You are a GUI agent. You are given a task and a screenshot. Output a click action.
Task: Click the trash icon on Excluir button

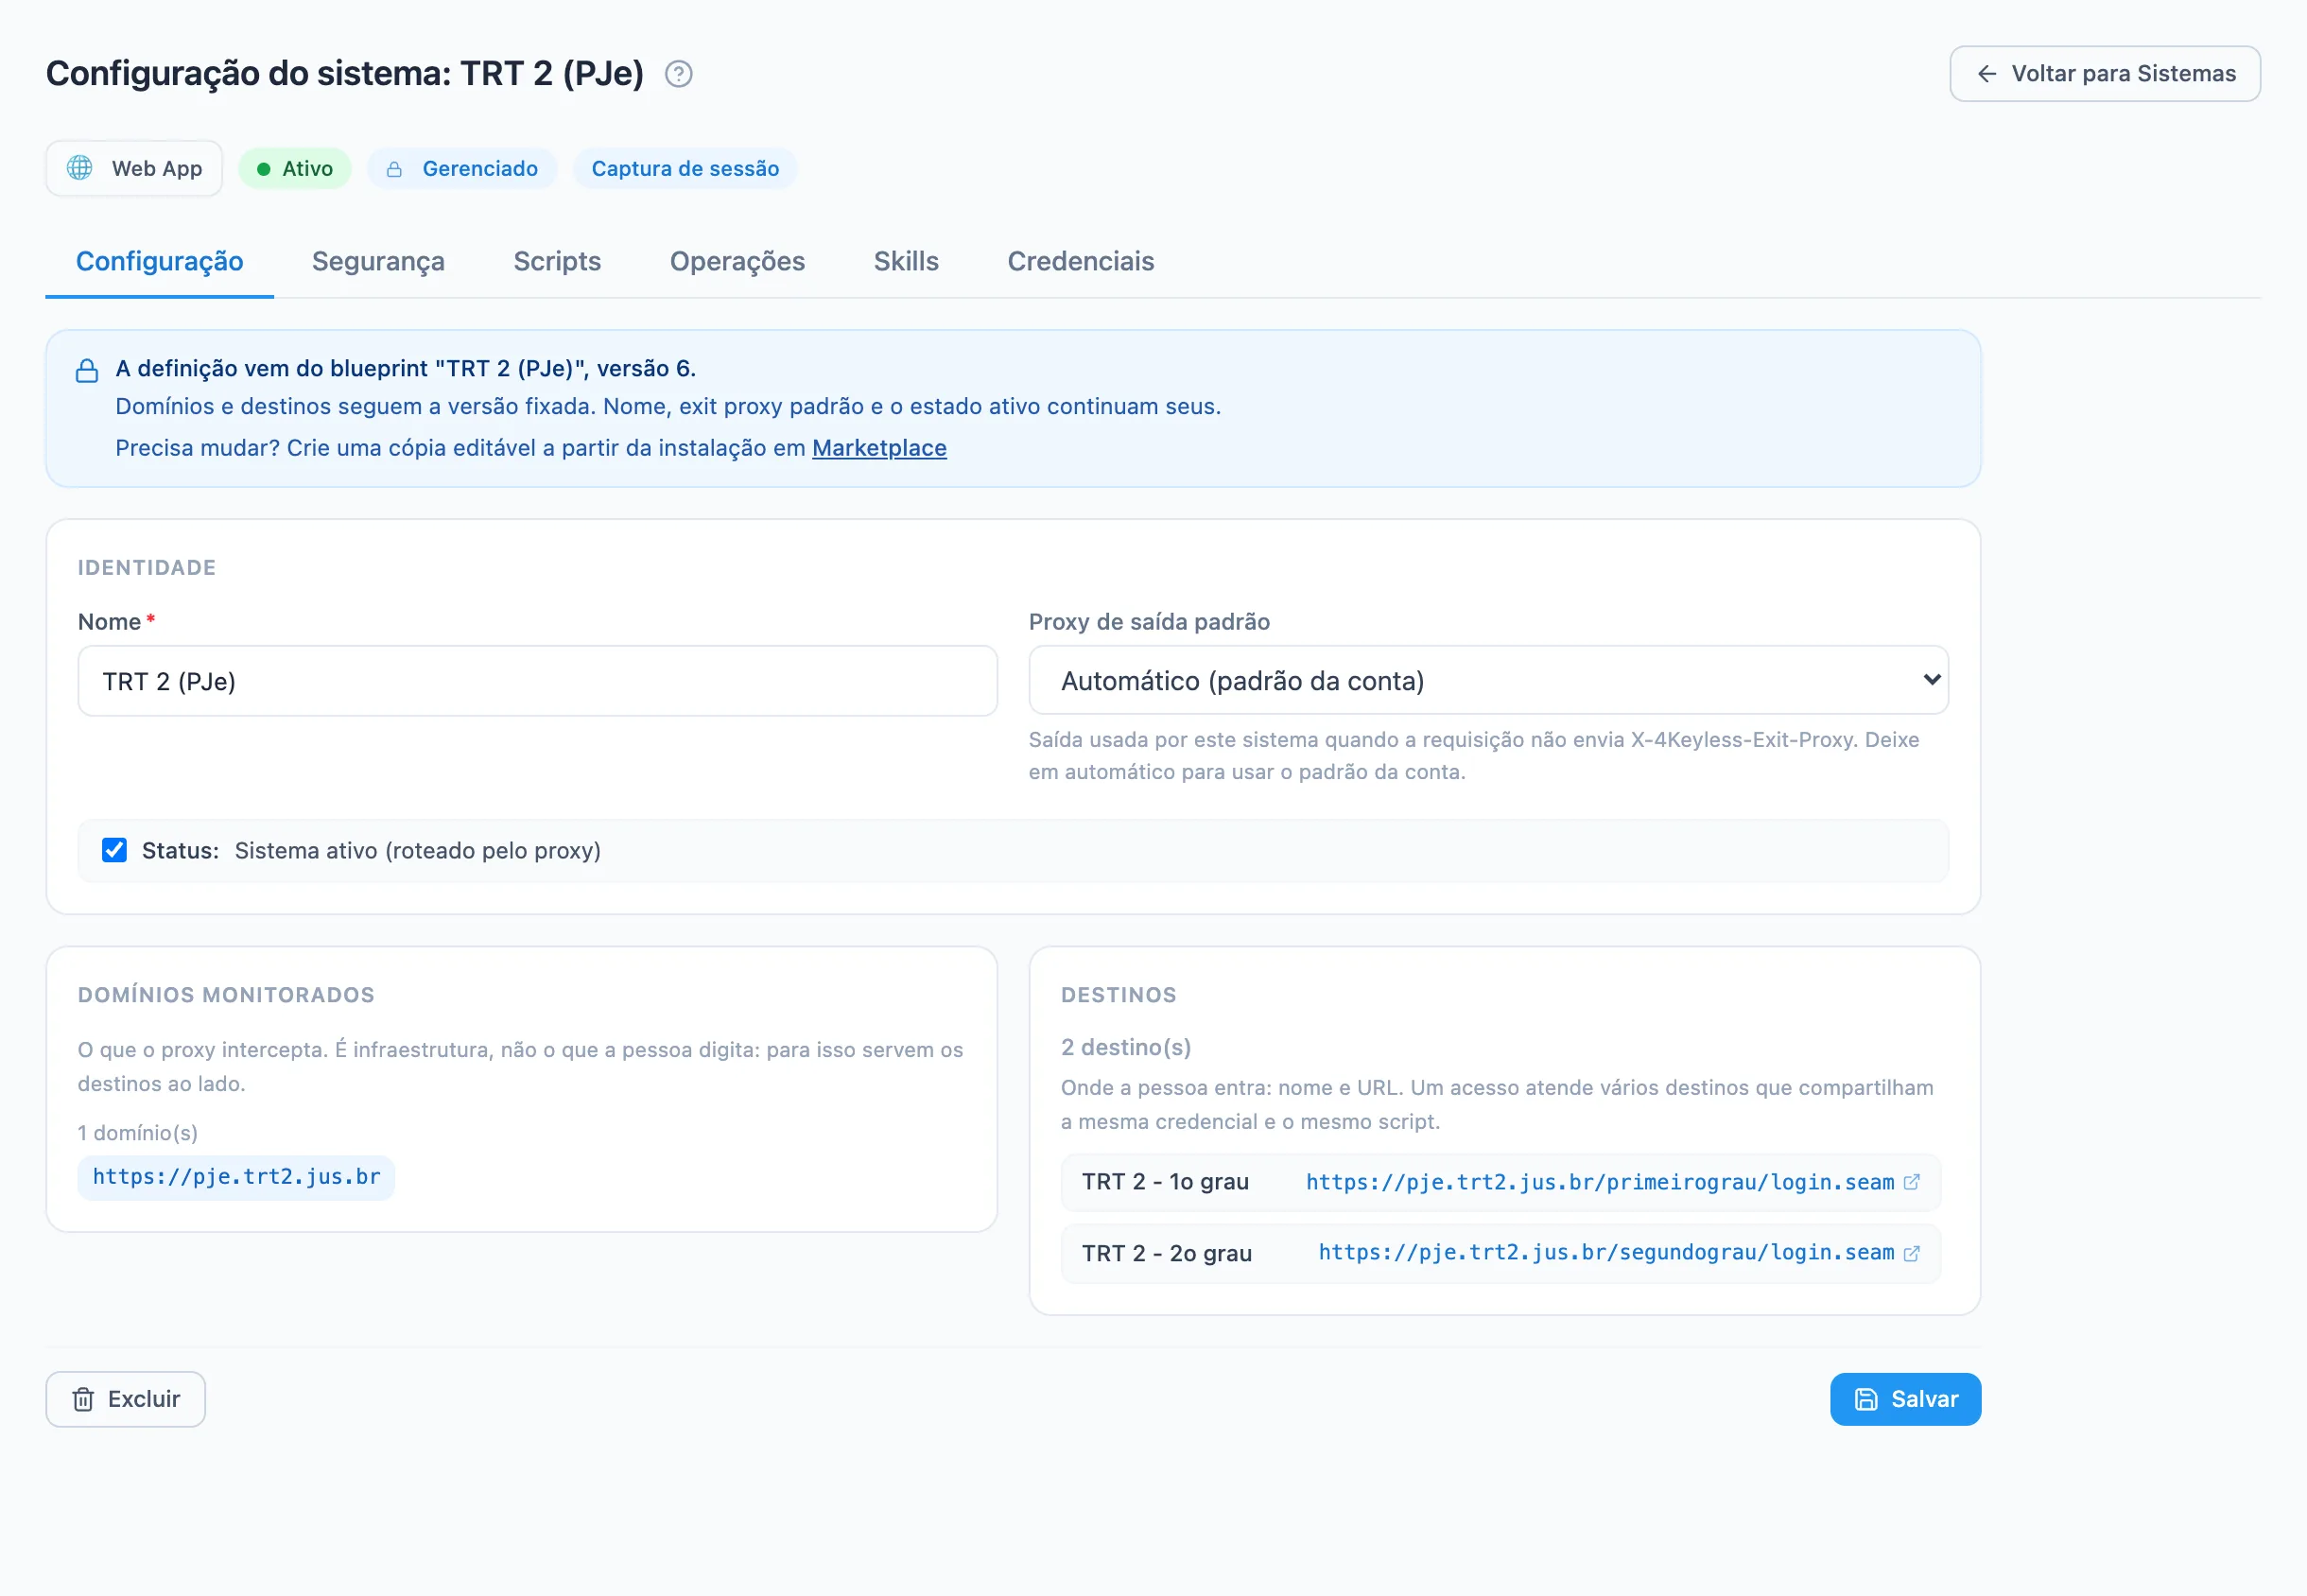click(83, 1399)
